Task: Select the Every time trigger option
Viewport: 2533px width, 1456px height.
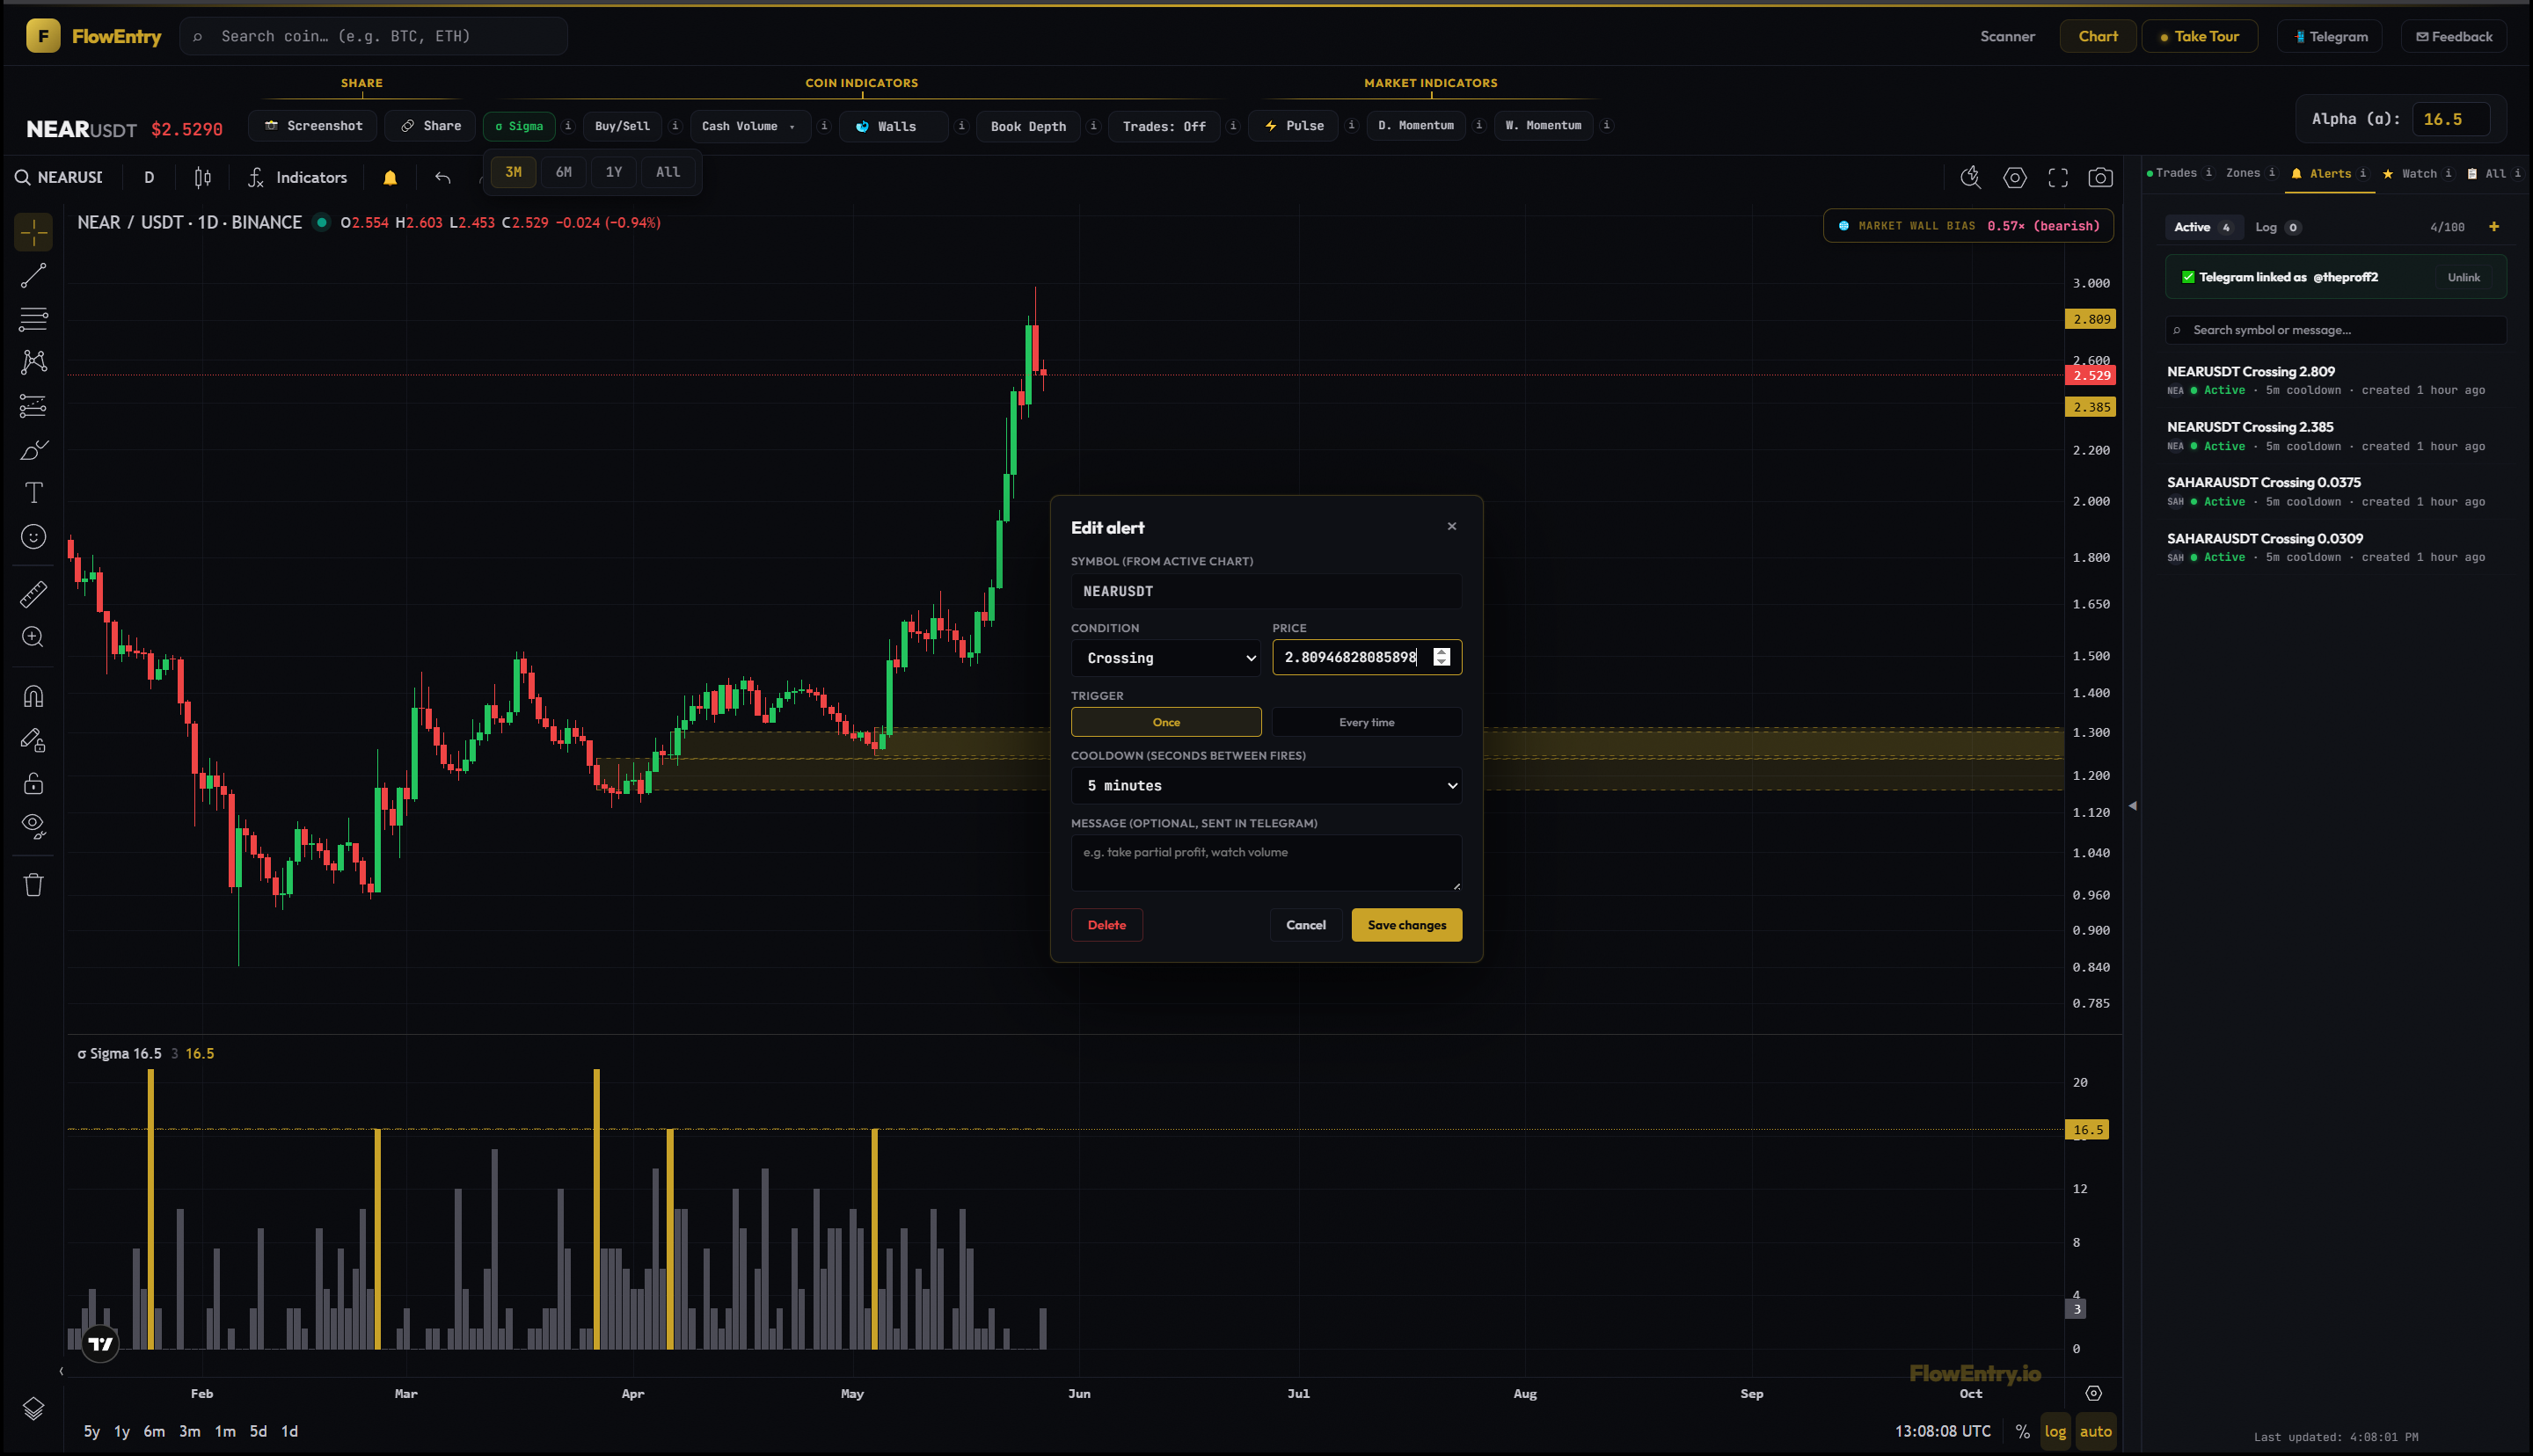Action: click(x=1367, y=722)
